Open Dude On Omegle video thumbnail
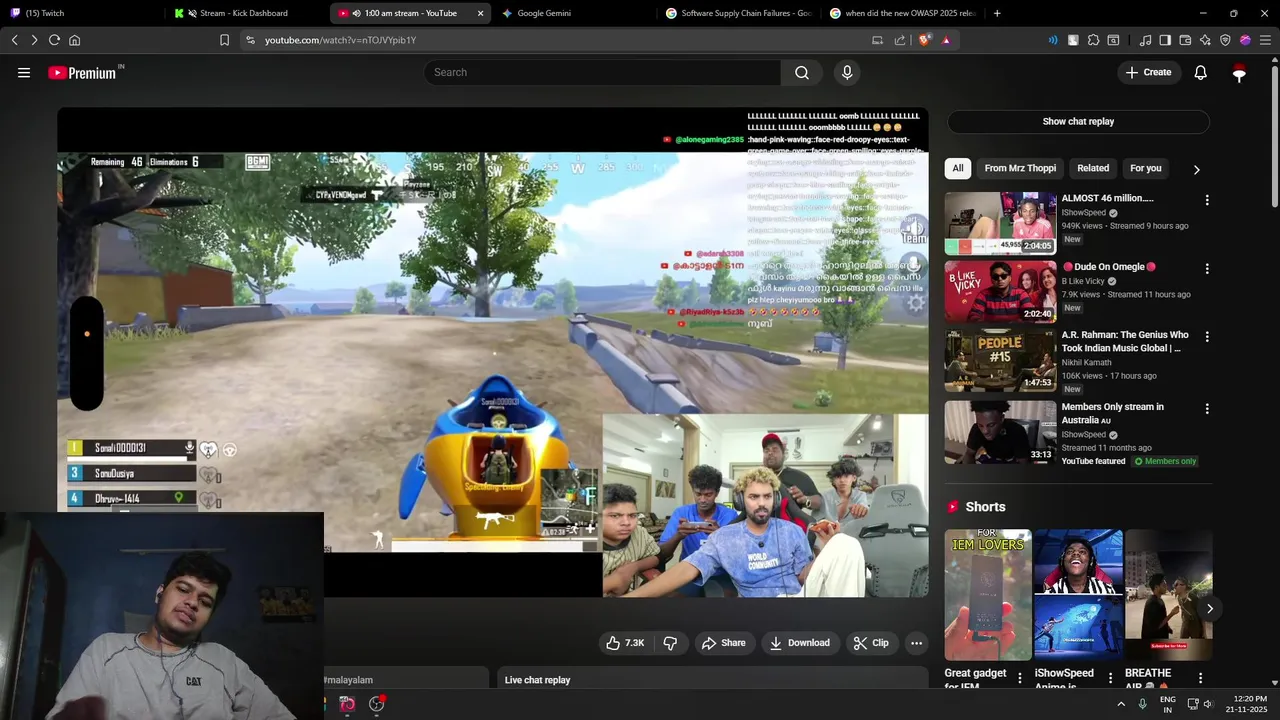The width and height of the screenshot is (1280, 720). click(1000, 292)
